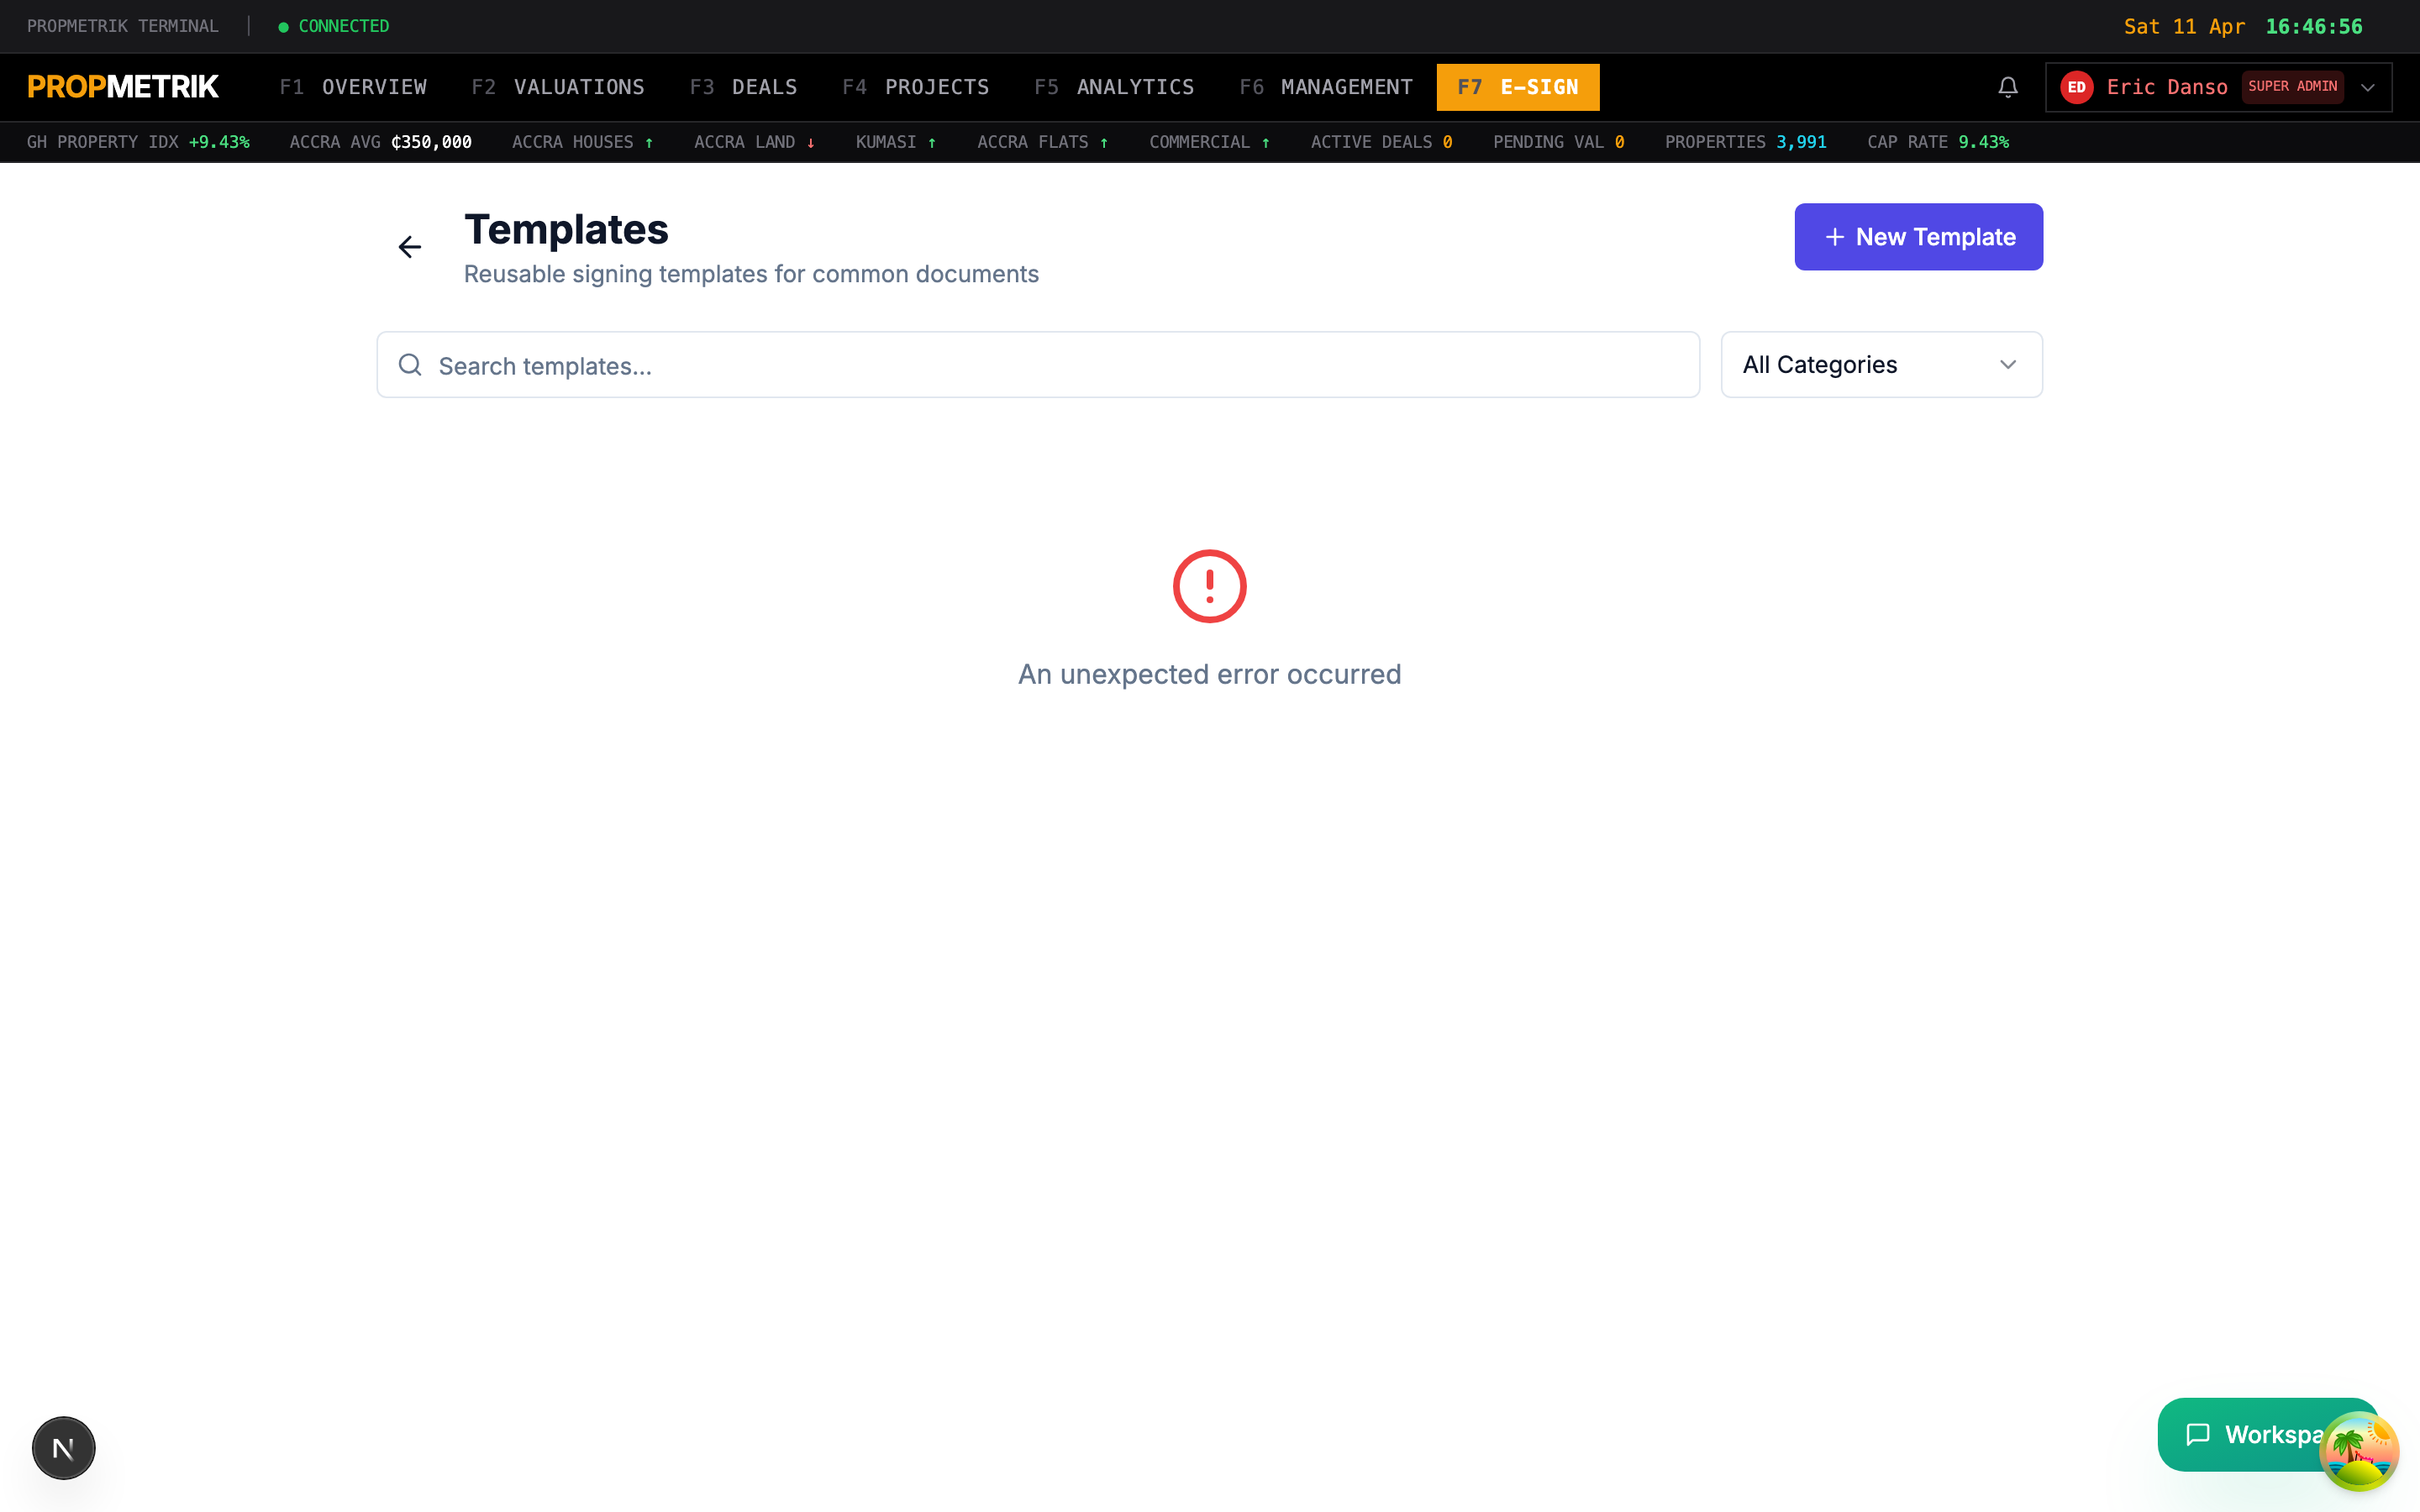
Task: Click the COMMERCIAL ticker item
Action: click(x=1210, y=142)
